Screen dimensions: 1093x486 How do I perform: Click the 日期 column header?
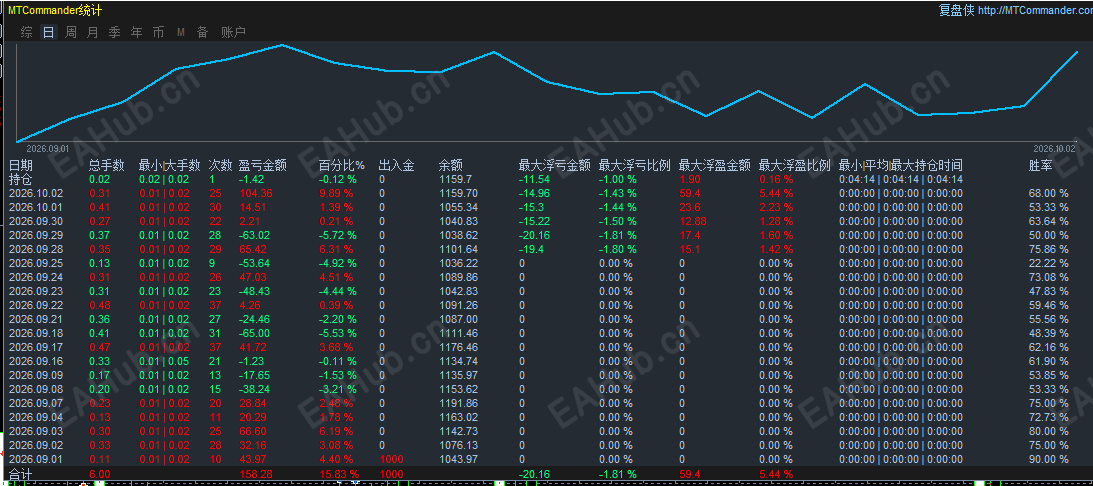coord(20,165)
